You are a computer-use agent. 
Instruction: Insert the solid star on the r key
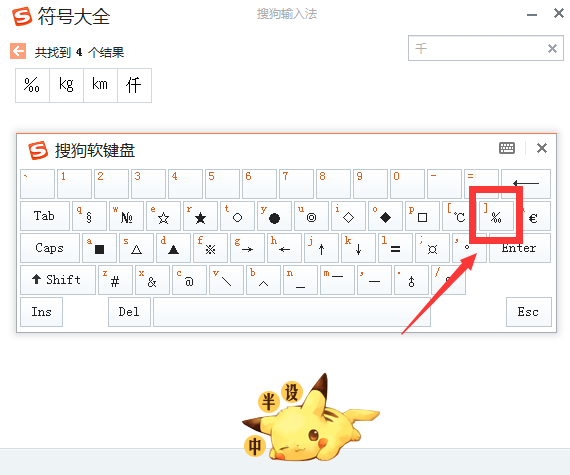[200, 216]
